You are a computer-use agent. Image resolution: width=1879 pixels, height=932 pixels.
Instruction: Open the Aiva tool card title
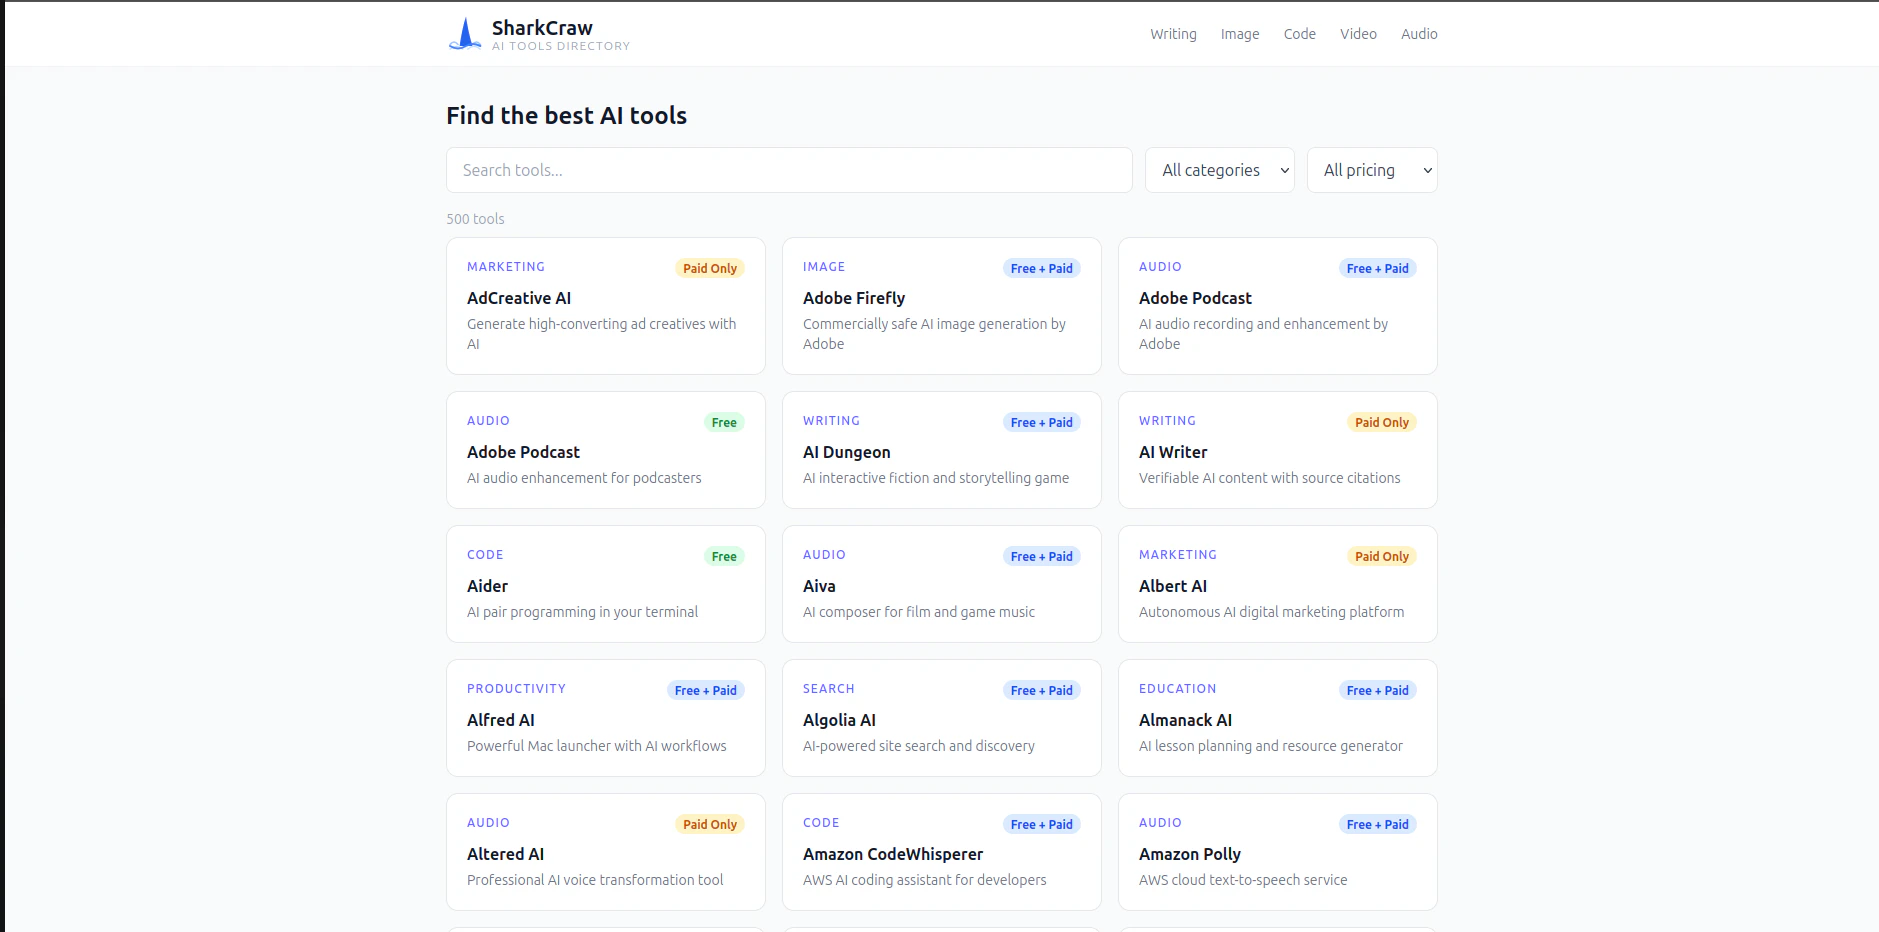[819, 586]
